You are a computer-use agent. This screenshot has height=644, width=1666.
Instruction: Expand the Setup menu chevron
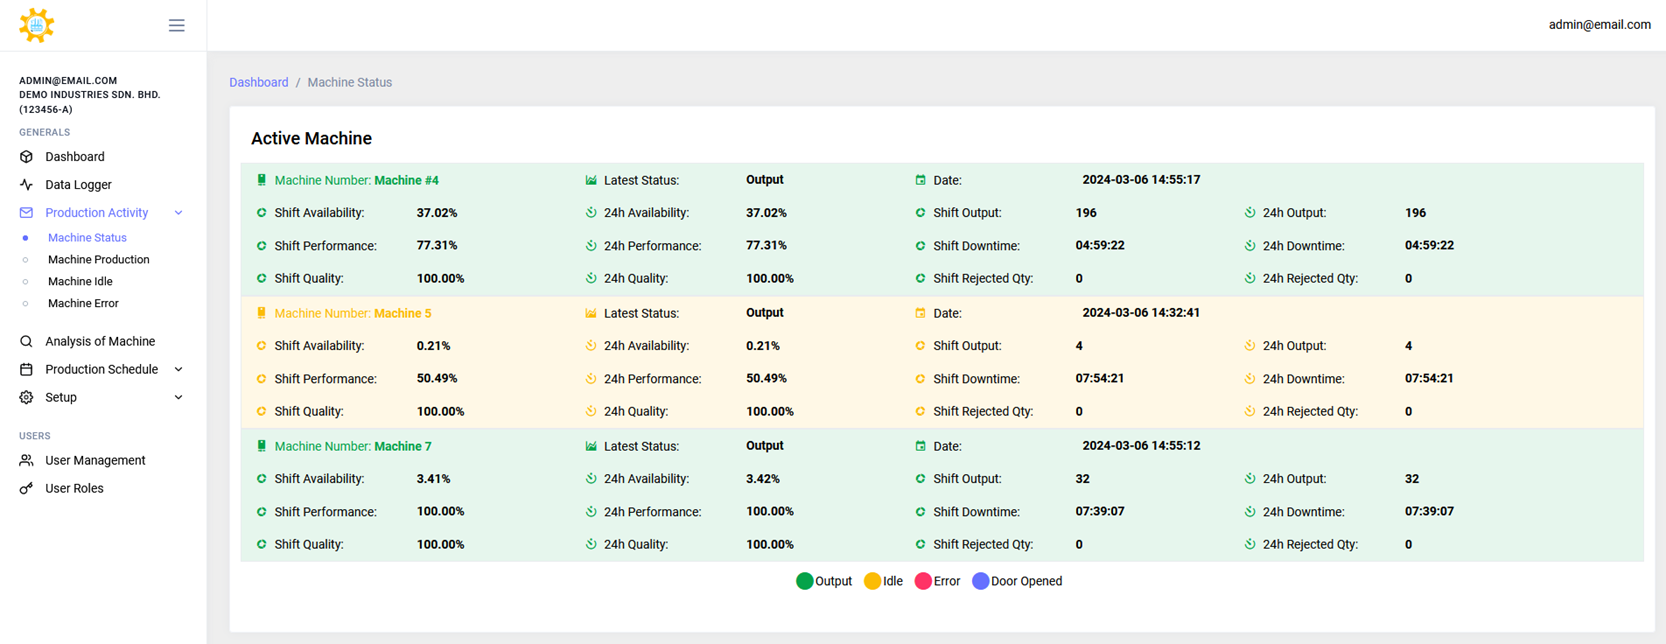point(179,398)
